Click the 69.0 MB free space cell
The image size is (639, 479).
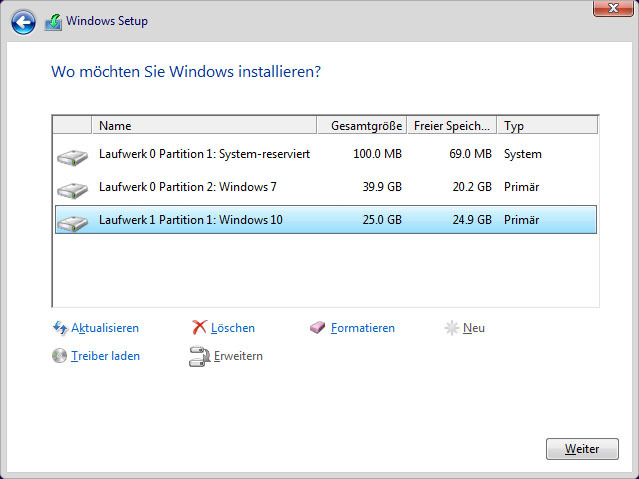pyautogui.click(x=470, y=154)
